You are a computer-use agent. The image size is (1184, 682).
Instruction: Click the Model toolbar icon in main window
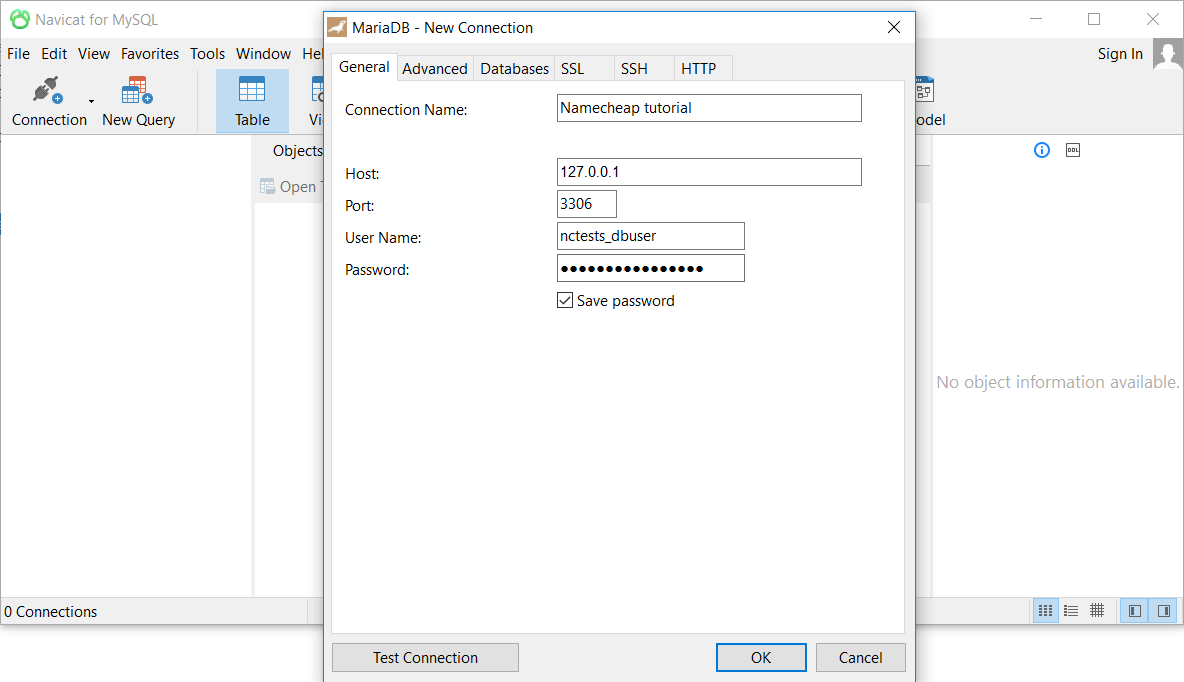(925, 91)
